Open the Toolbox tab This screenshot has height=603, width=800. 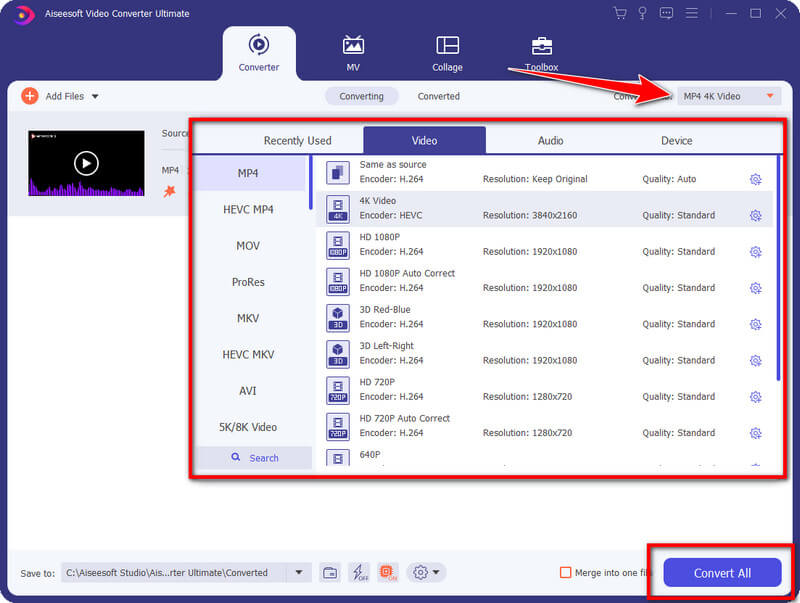541,54
